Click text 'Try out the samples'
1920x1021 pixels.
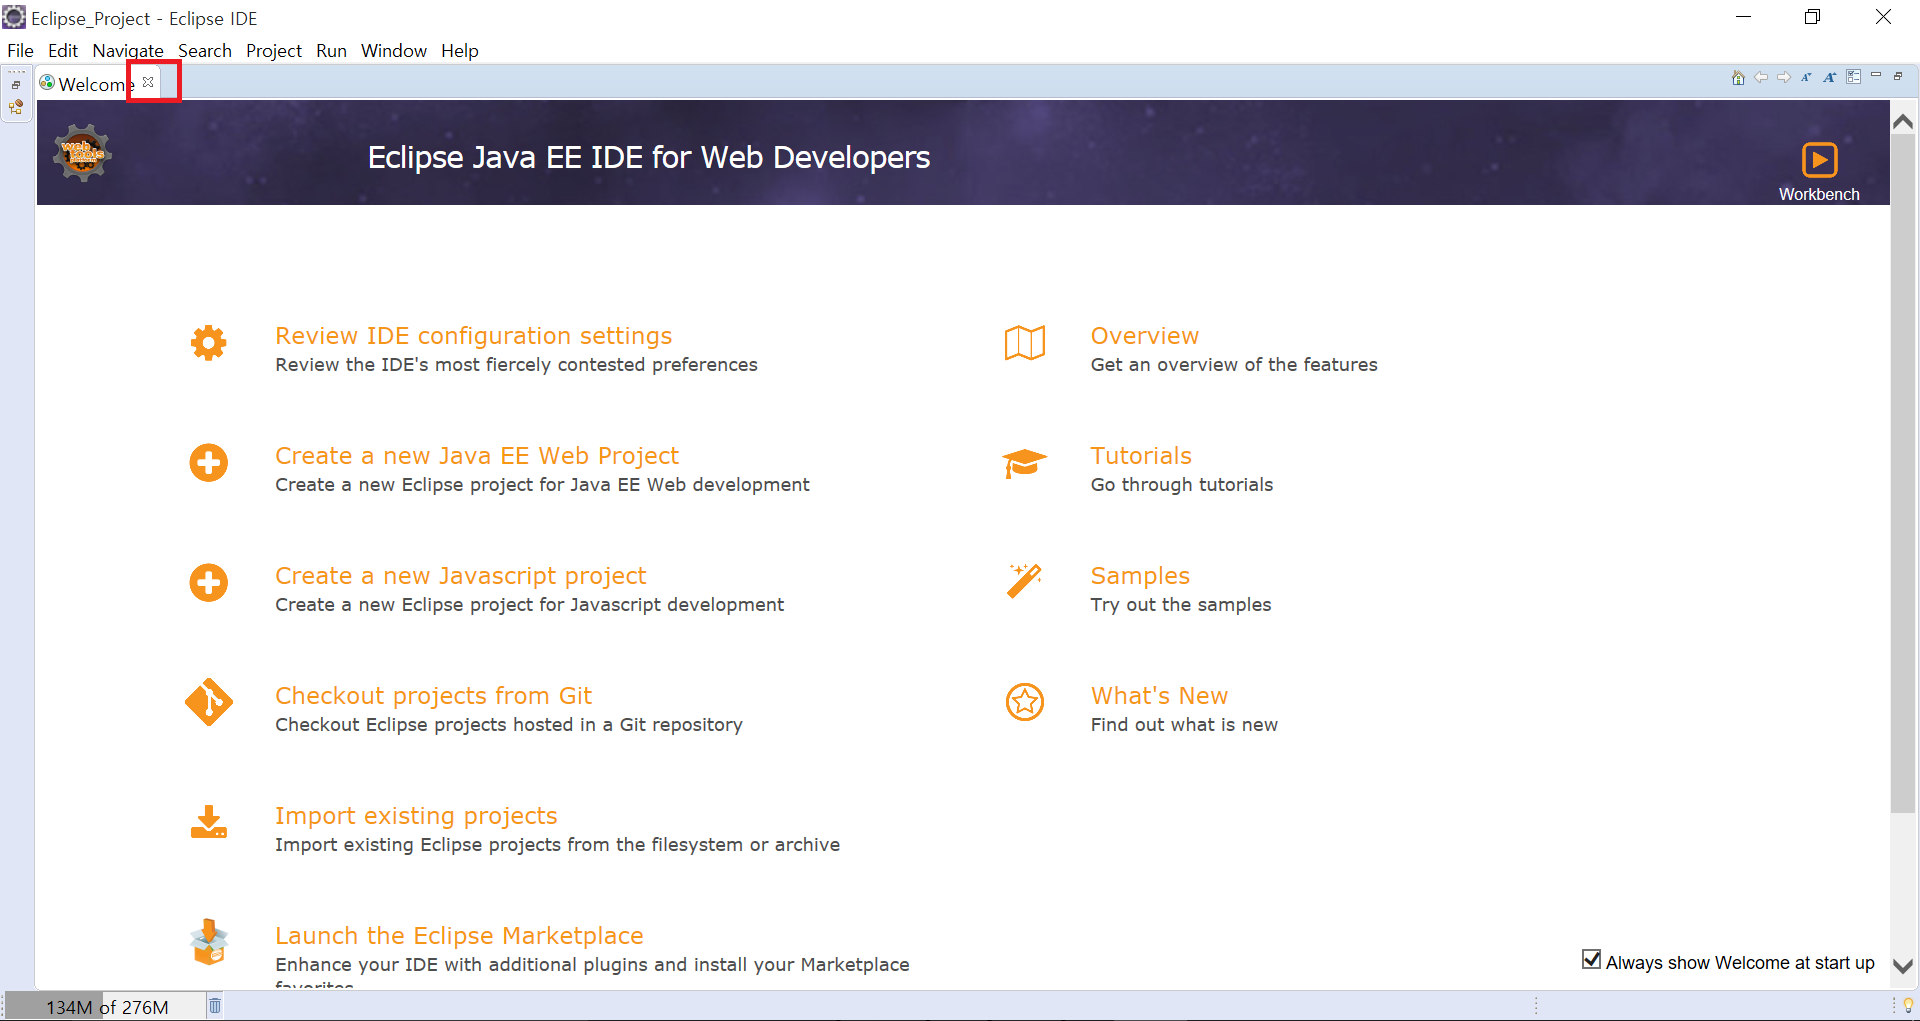pos(1181,605)
